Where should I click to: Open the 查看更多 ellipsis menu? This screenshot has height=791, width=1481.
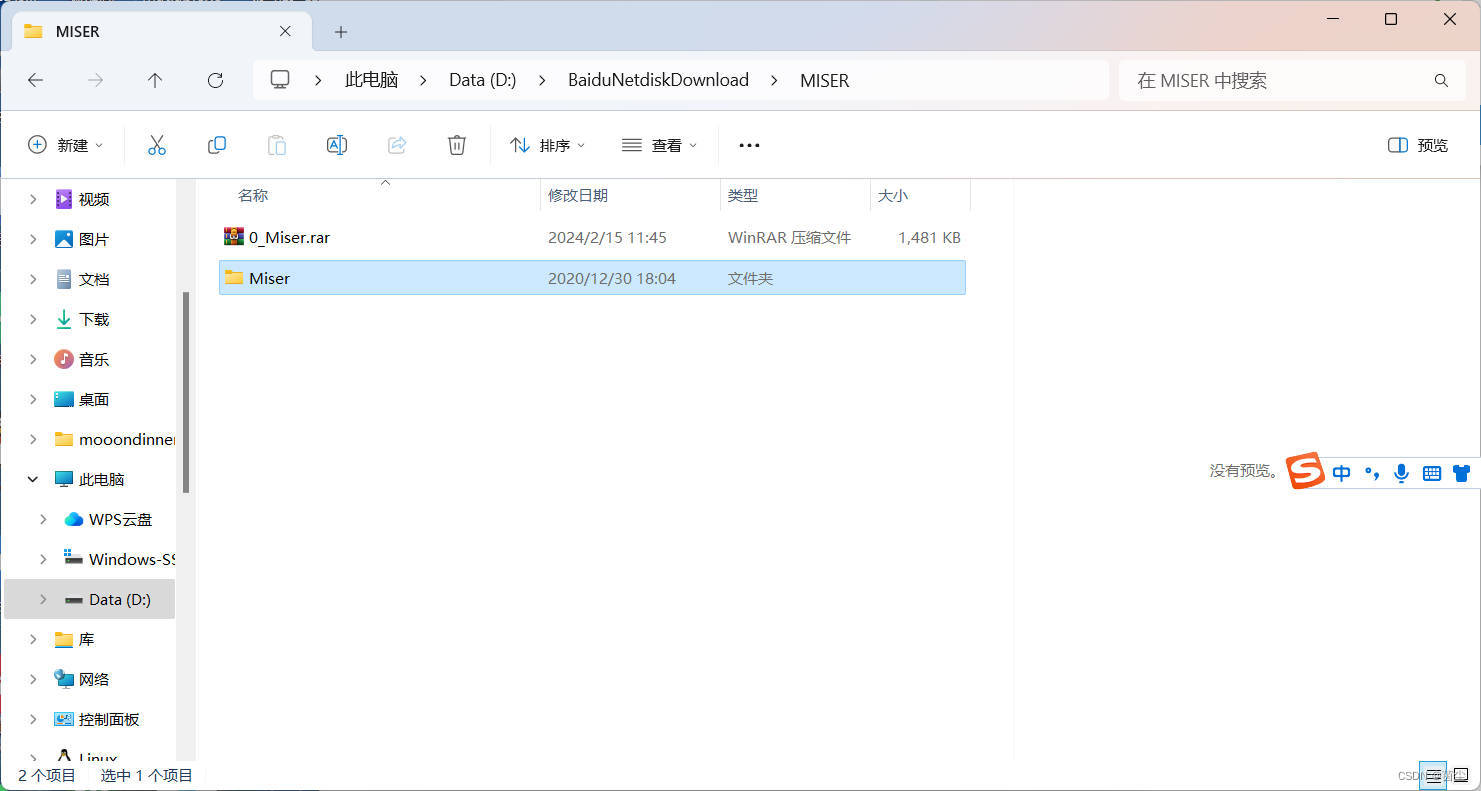[x=748, y=144]
